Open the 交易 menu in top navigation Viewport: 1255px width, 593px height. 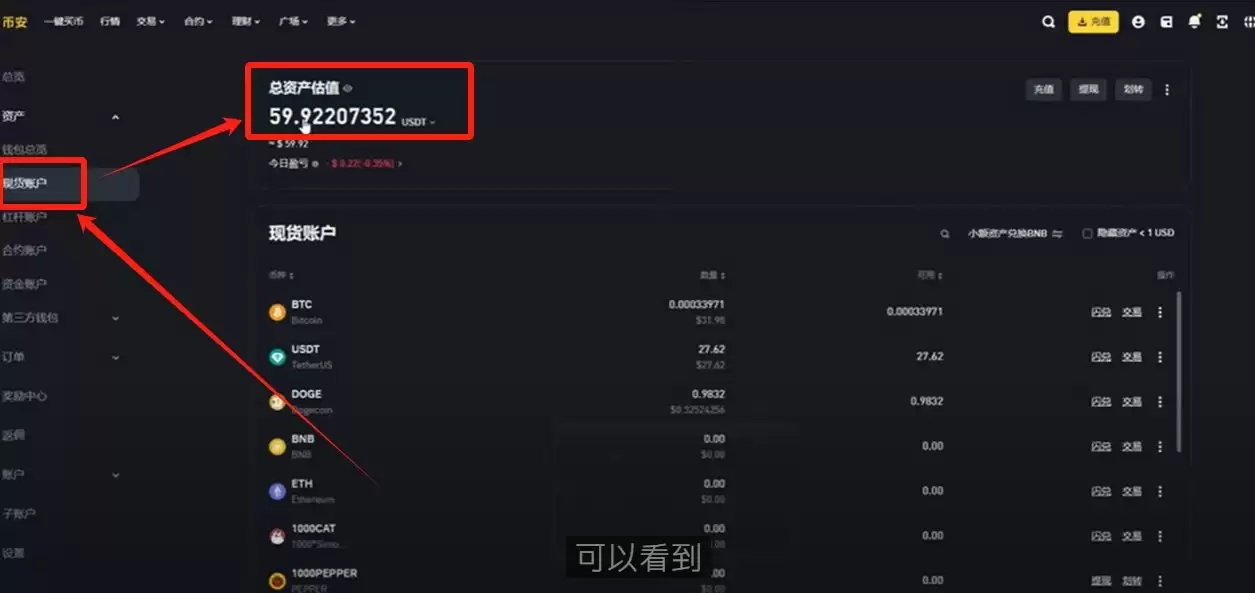pos(151,21)
